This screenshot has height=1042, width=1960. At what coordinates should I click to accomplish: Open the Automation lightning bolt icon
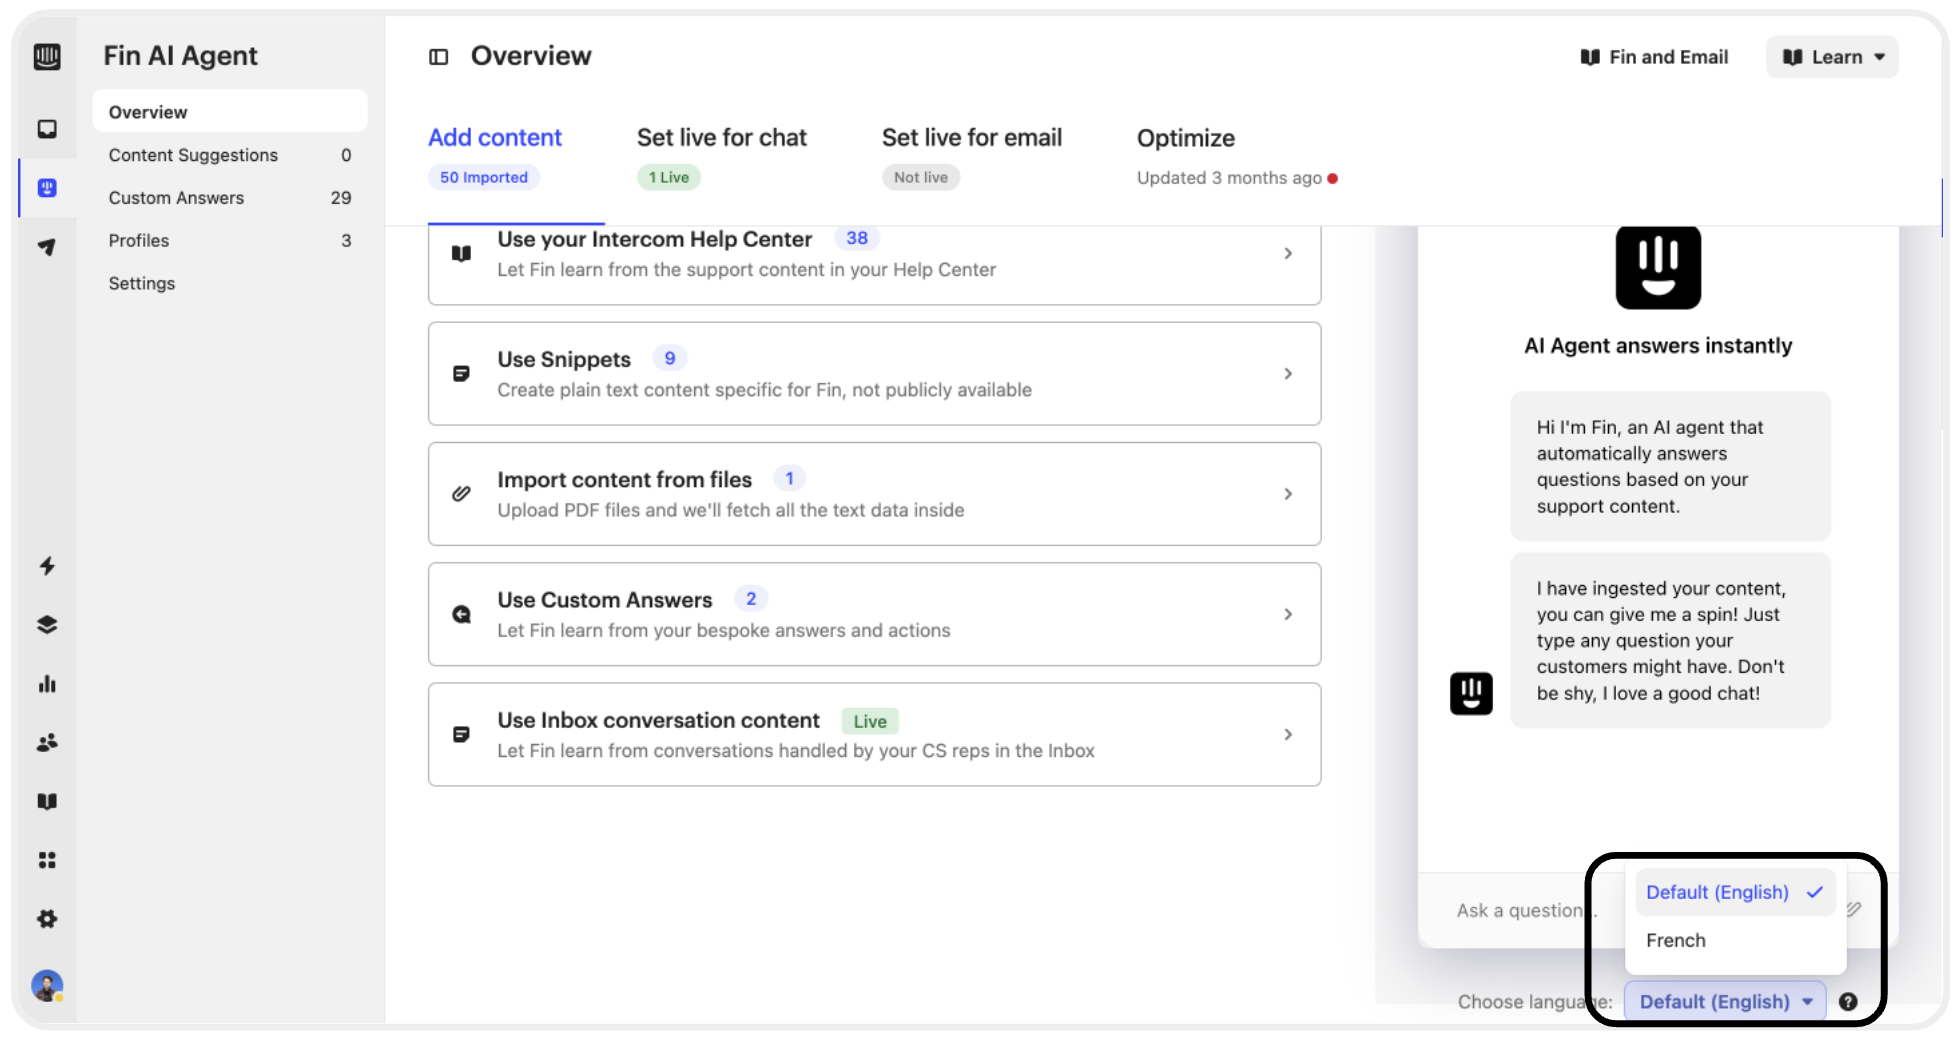pyautogui.click(x=47, y=566)
